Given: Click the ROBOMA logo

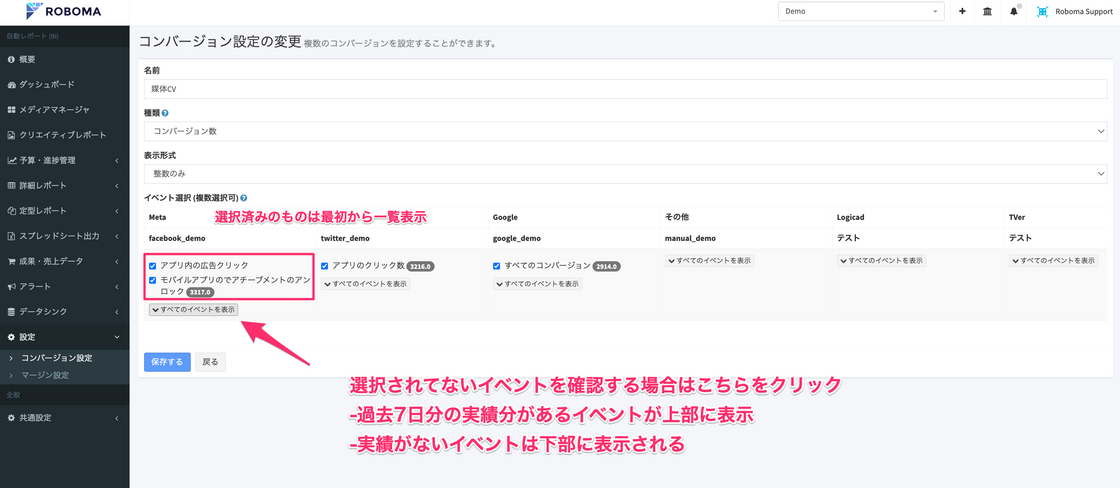Looking at the screenshot, I should click(x=63, y=11).
